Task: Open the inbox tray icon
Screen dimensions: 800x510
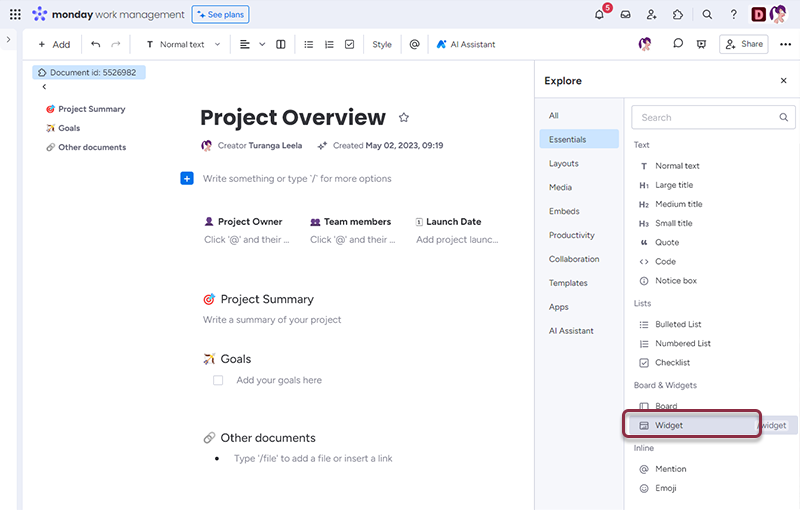Action: point(626,15)
